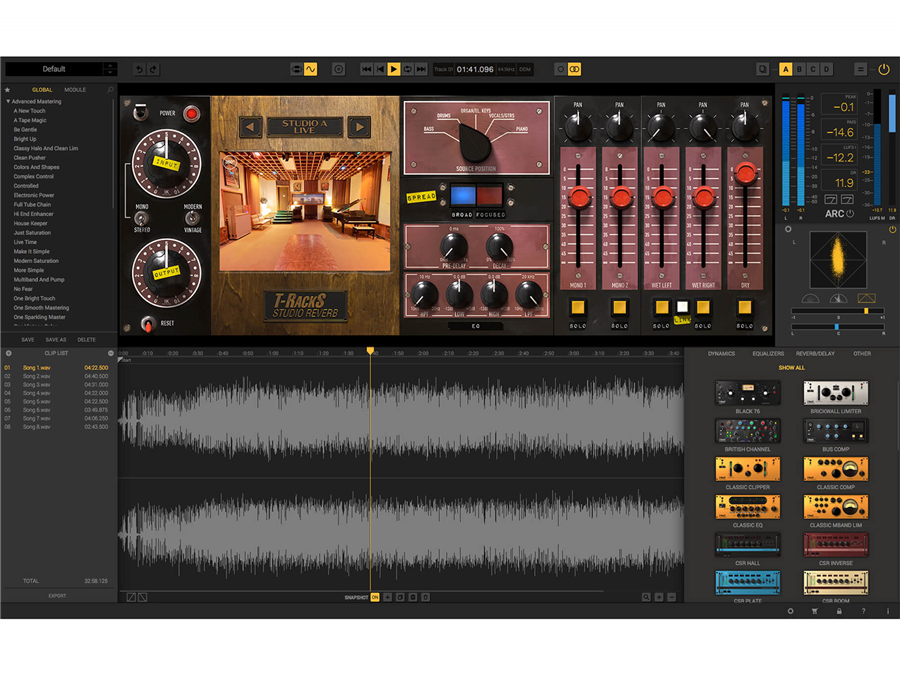
Task: Open the Module presets tab
Action: (75, 90)
